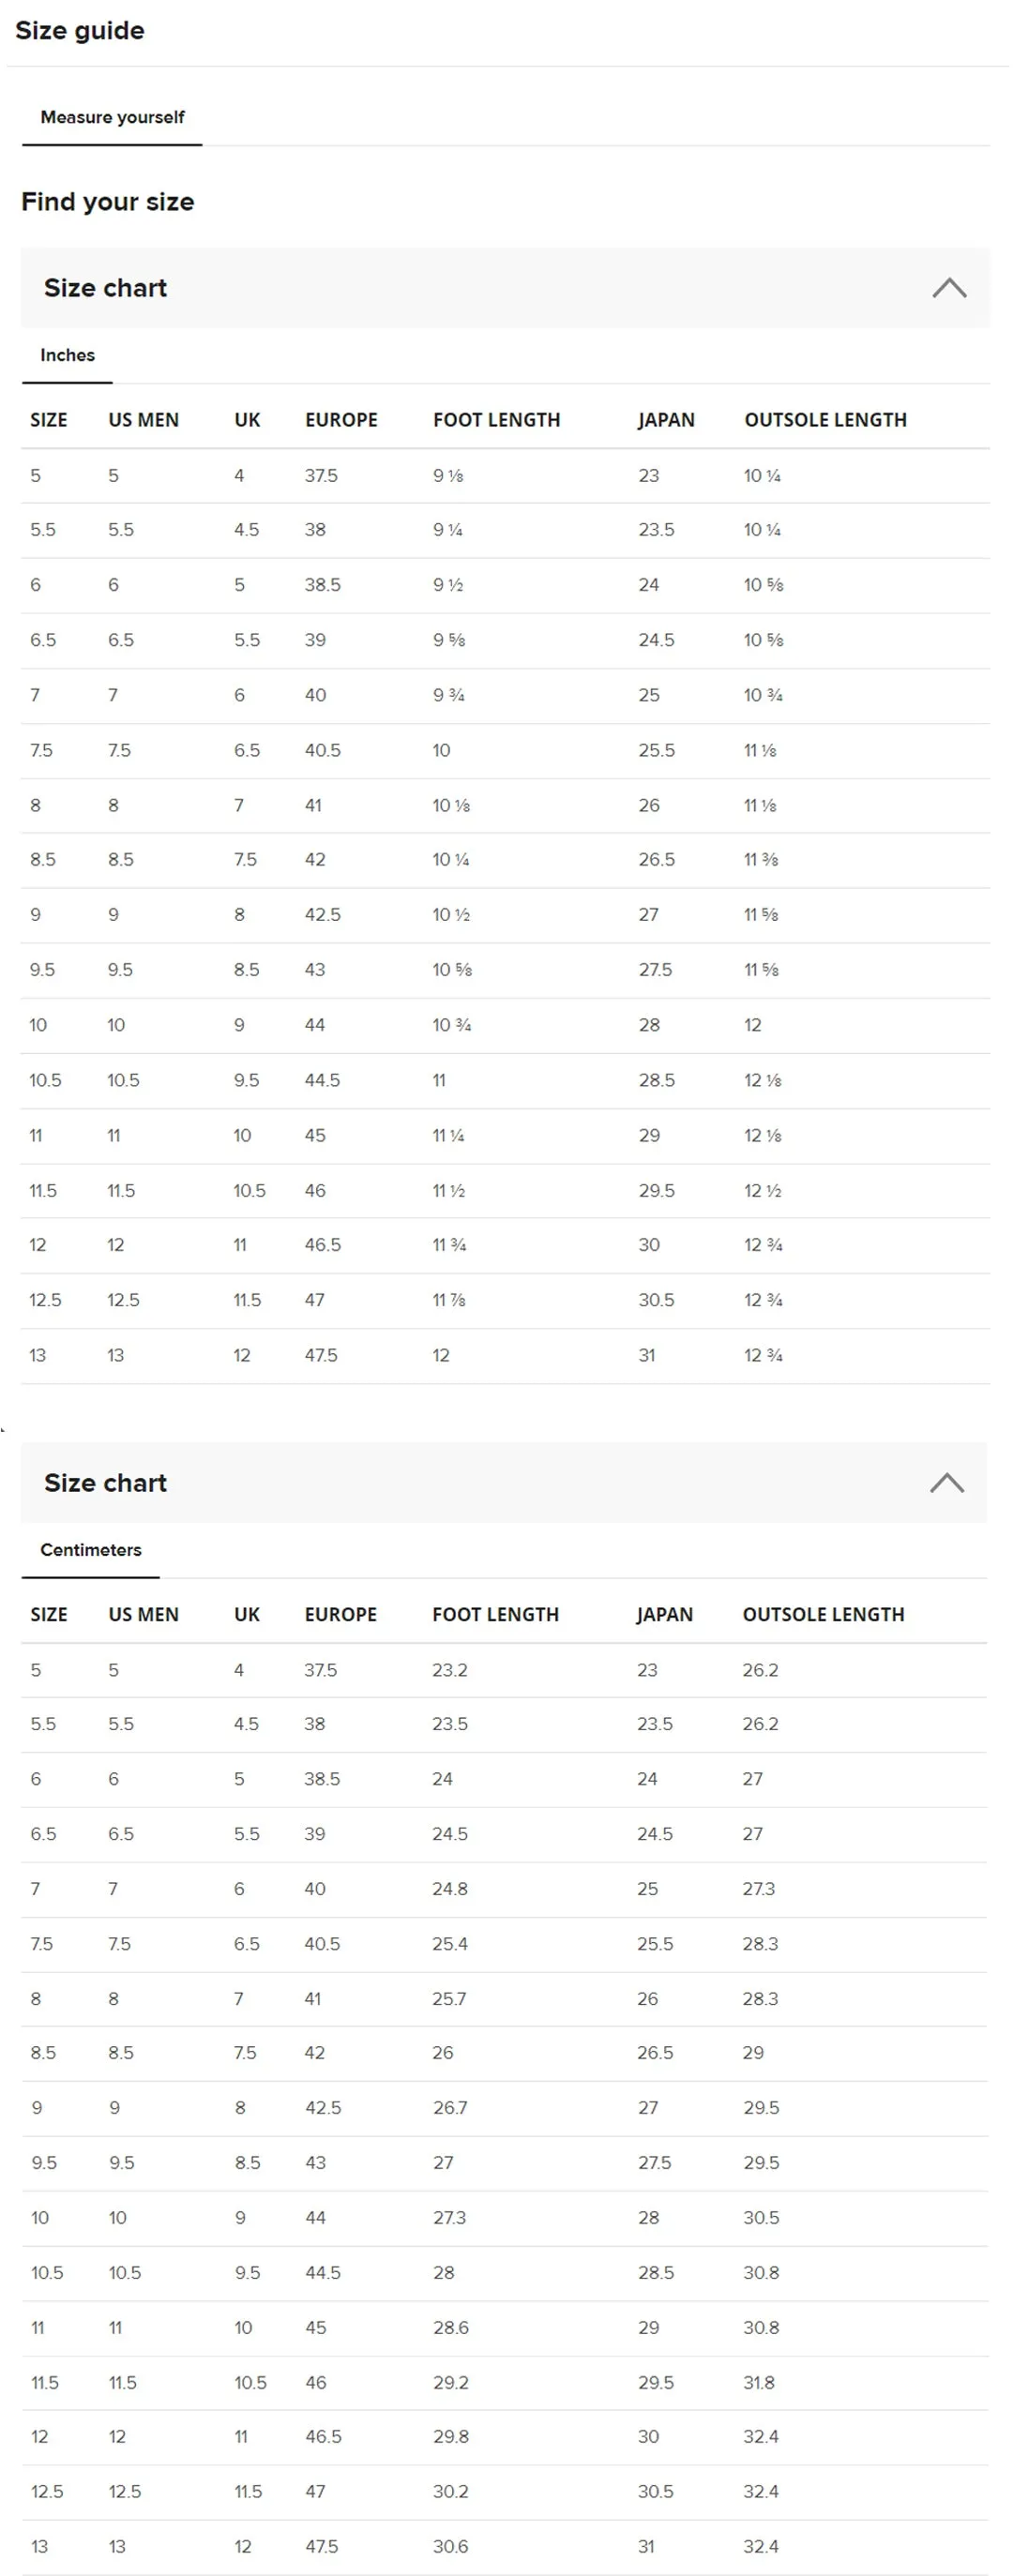Select Europe 42.5 cell in inches table
The width and height of the screenshot is (1013, 2576).
(322, 915)
